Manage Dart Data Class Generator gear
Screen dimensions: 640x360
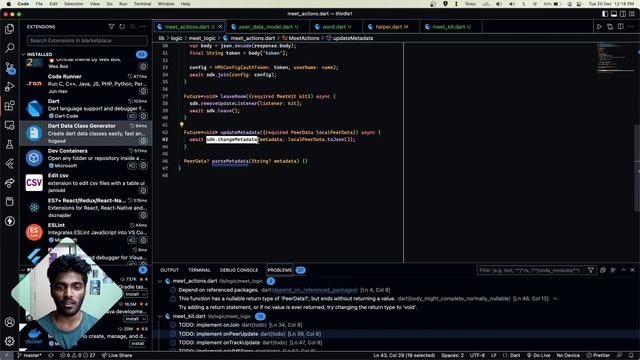pos(143,141)
